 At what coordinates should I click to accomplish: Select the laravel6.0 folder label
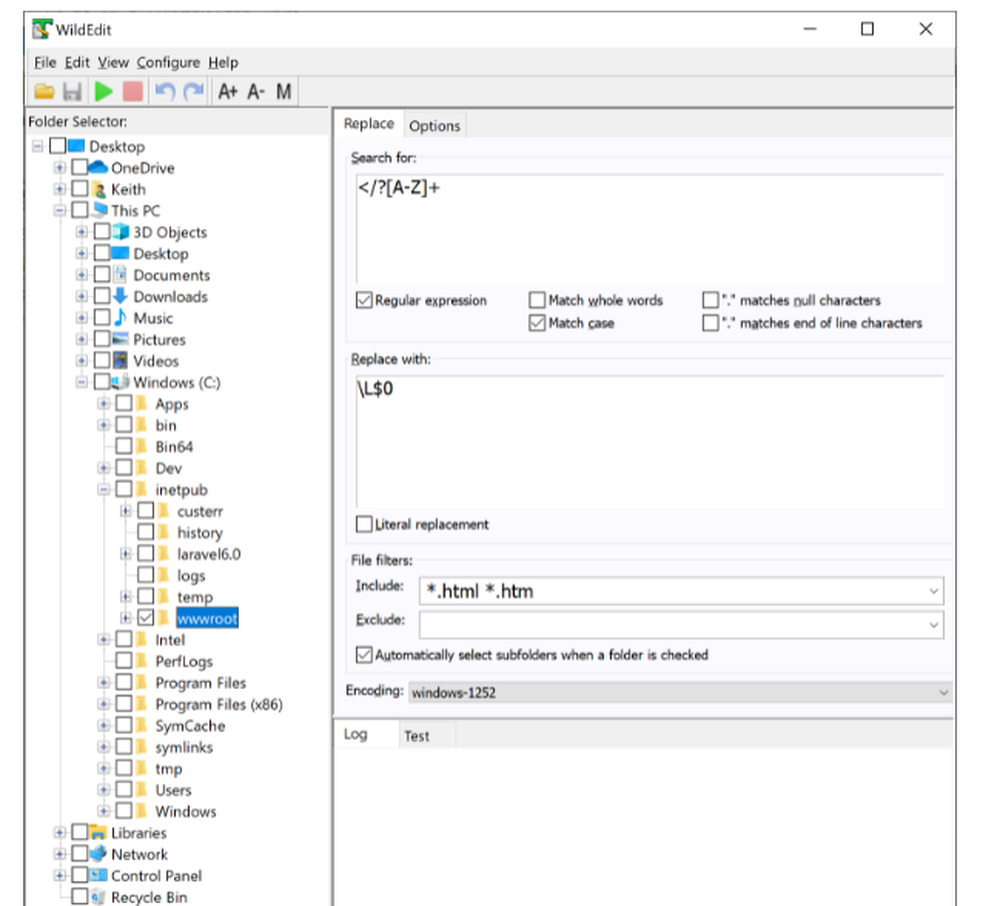[x=209, y=554]
